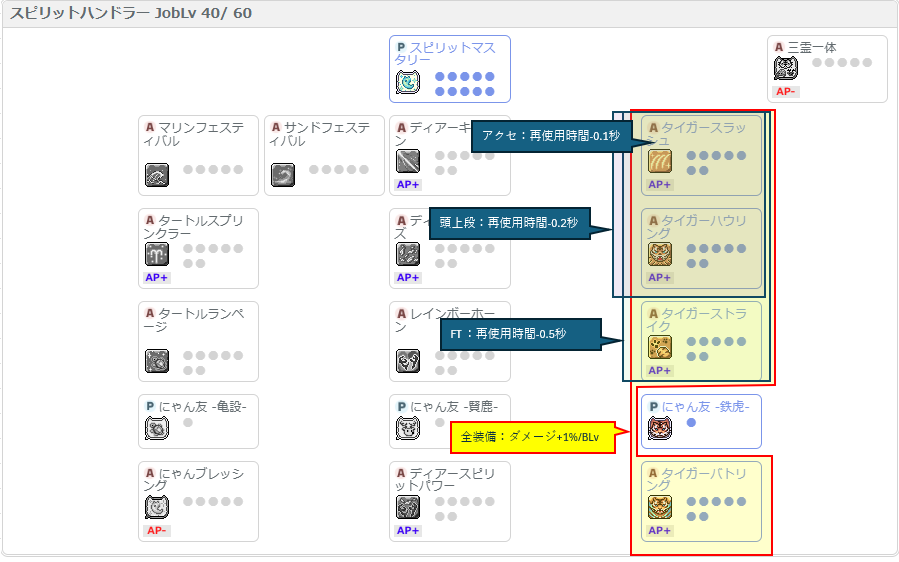Toggle the にゃん友 -亀設- level dot
The image size is (899, 562).
pos(187,423)
